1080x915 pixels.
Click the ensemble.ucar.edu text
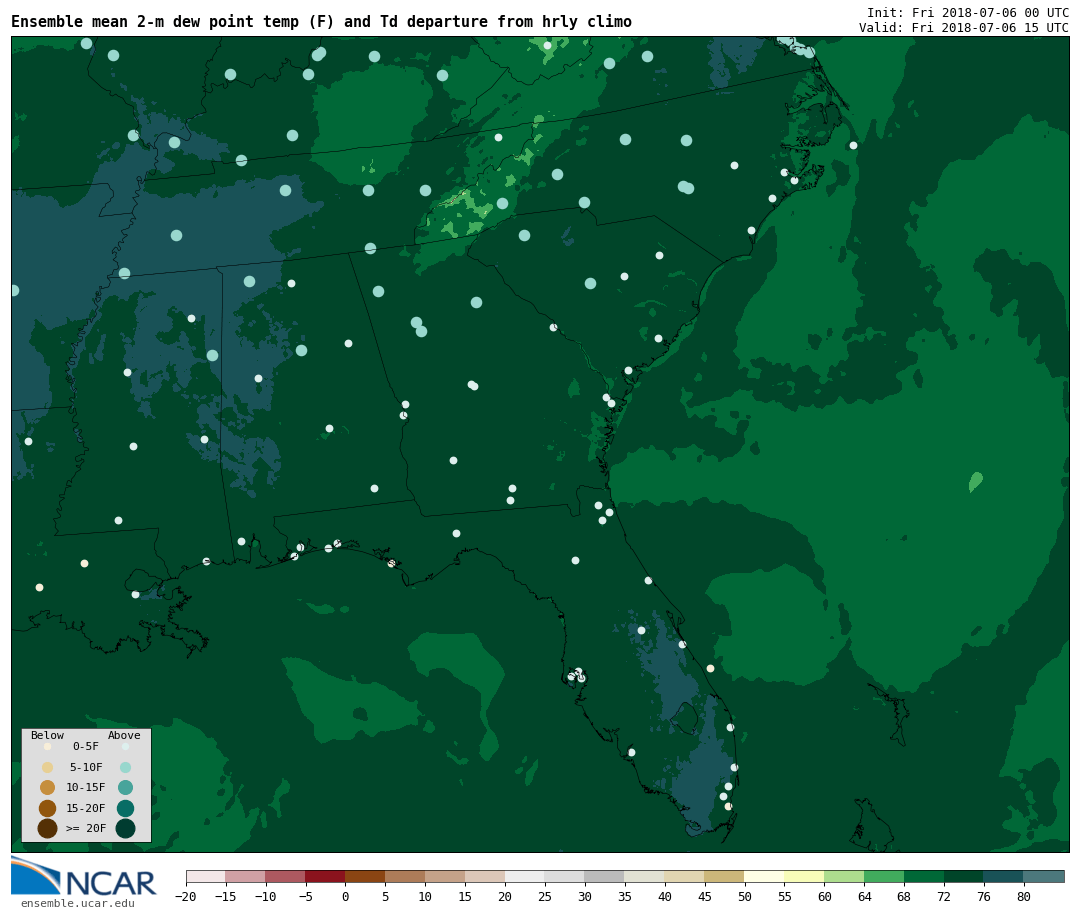(x=78, y=903)
